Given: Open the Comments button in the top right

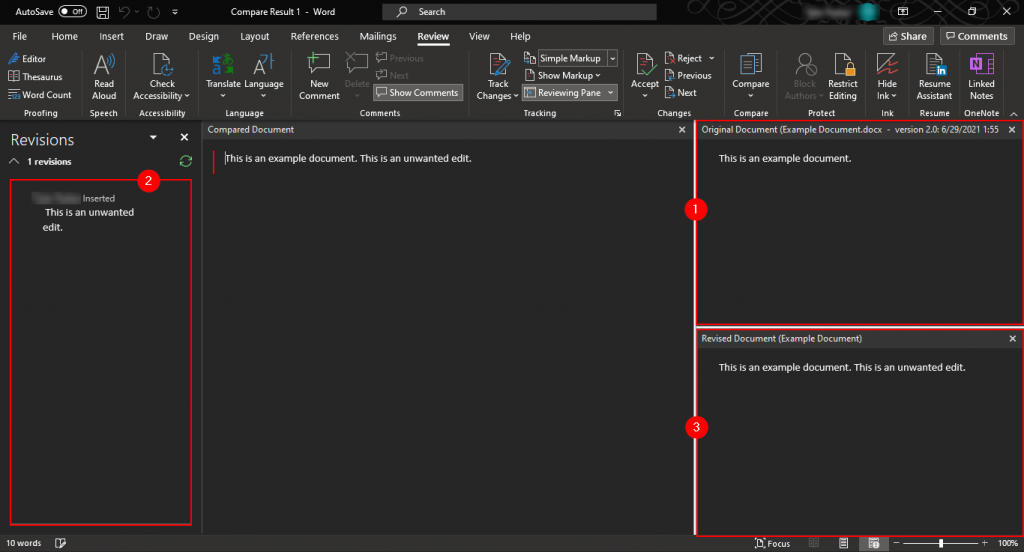Looking at the screenshot, I should [977, 37].
